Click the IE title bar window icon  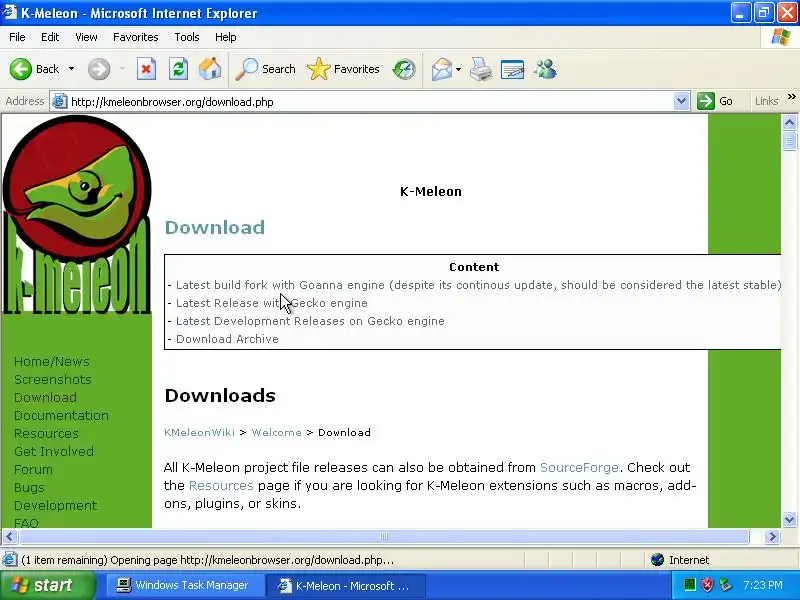click(x=10, y=12)
